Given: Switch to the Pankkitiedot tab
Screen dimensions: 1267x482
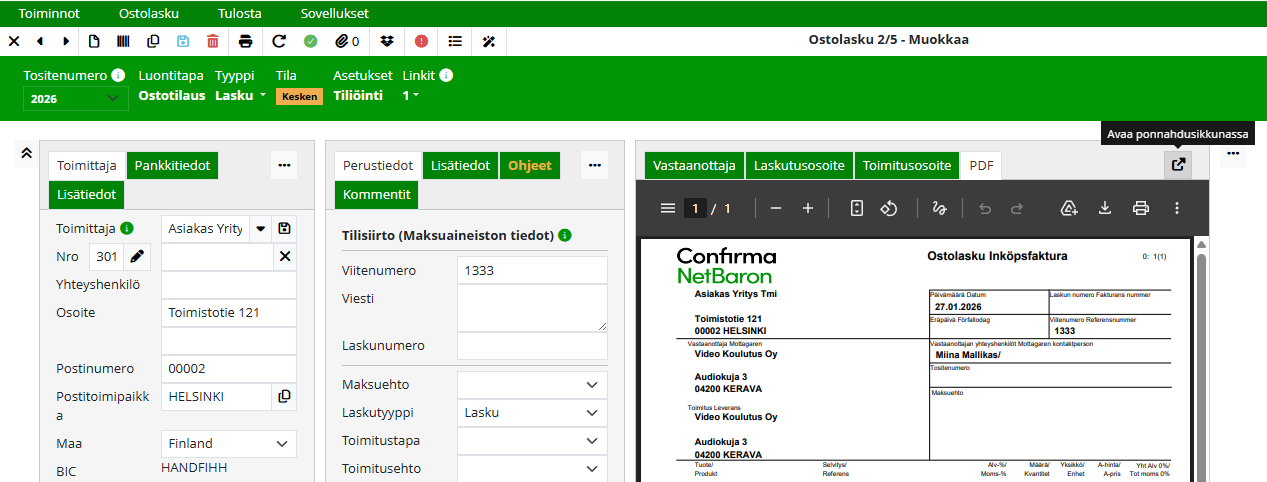Looking at the screenshot, I should tap(172, 166).
